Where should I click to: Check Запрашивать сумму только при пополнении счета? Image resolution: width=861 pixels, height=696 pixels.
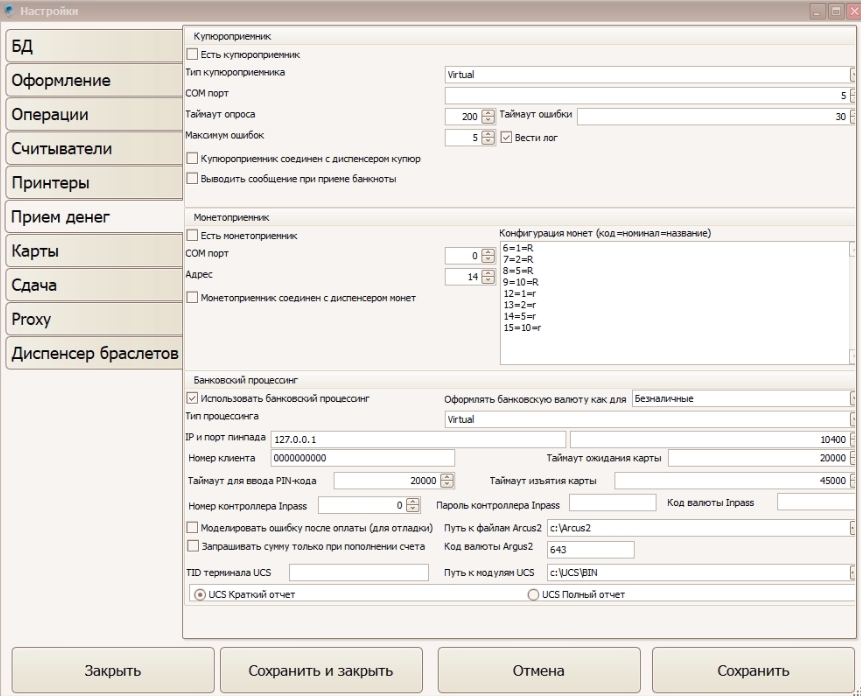tap(193, 546)
